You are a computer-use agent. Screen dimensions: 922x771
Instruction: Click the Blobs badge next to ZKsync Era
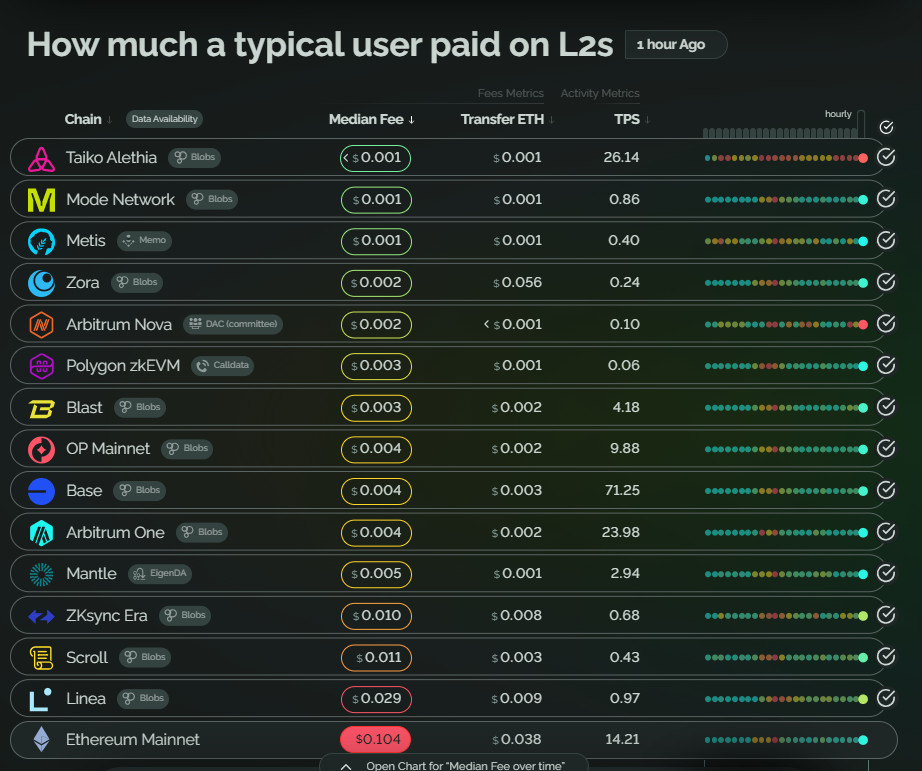(x=185, y=615)
